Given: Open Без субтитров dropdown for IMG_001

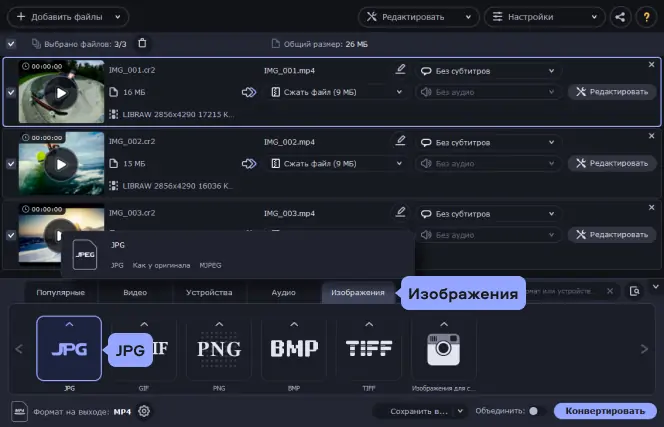Looking at the screenshot, I should 487,71.
